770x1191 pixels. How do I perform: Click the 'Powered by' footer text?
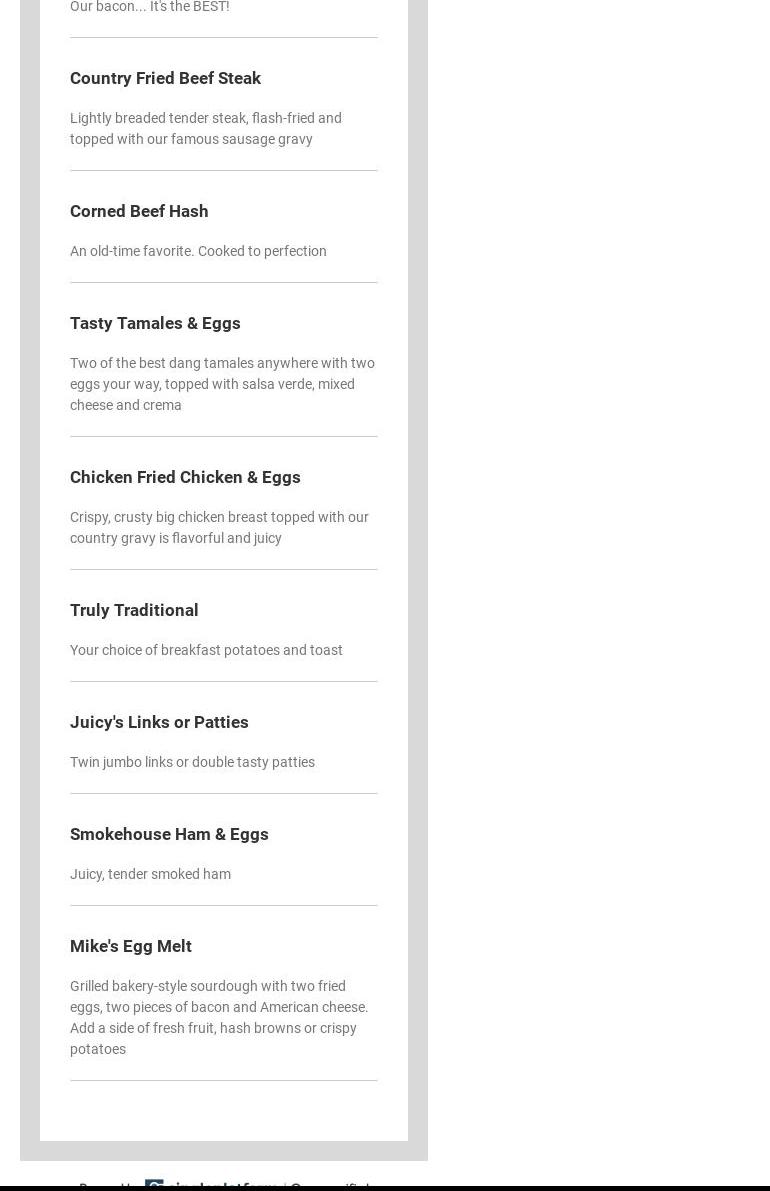click(108, 1186)
